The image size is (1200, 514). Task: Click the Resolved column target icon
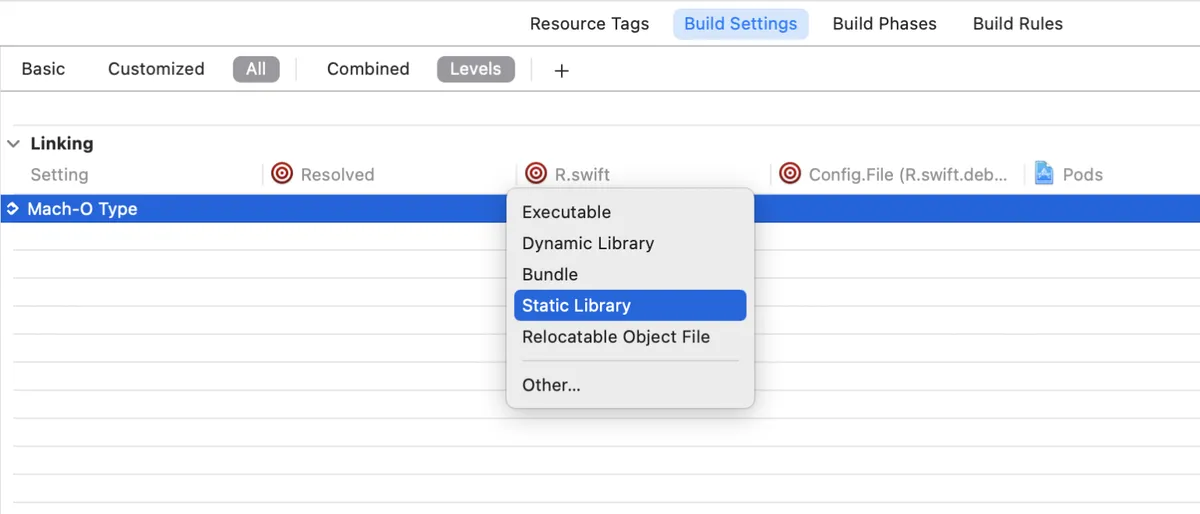(282, 174)
